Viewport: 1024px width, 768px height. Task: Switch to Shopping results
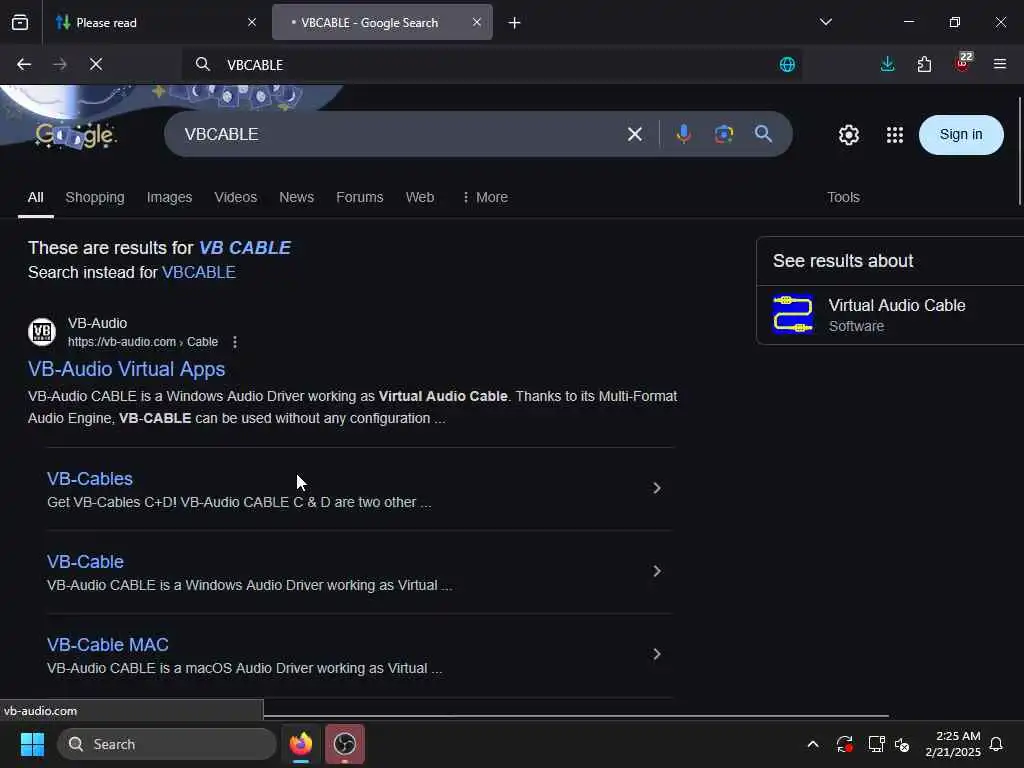pos(95,197)
